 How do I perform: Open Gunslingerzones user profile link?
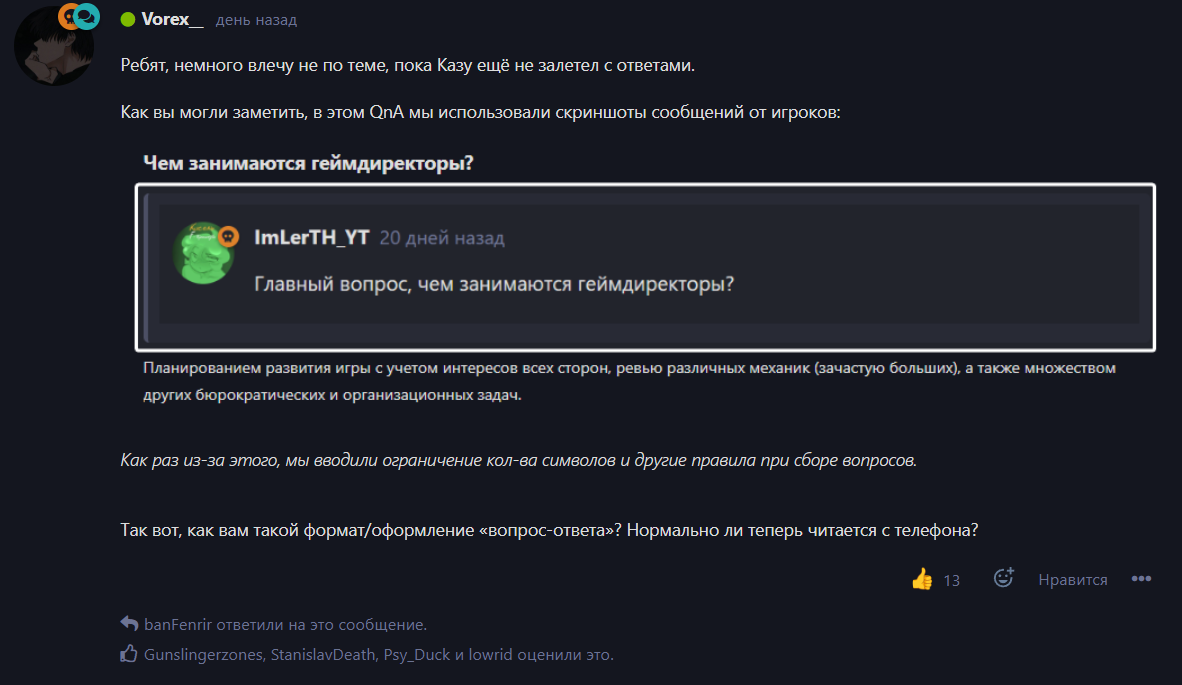(204, 655)
